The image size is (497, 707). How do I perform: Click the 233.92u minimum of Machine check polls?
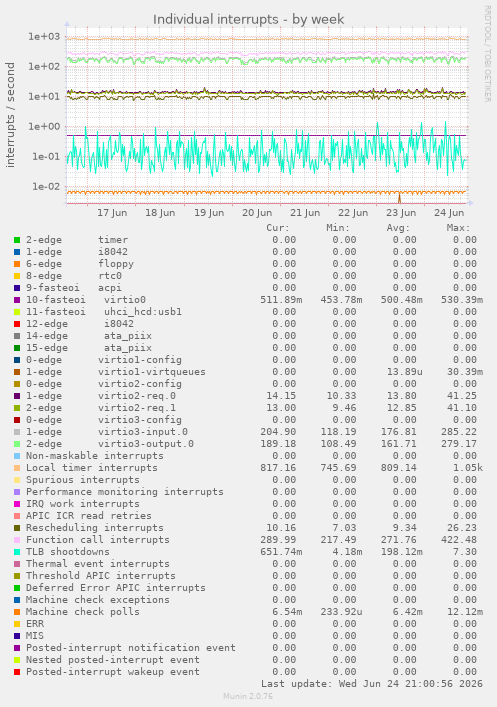point(341,612)
